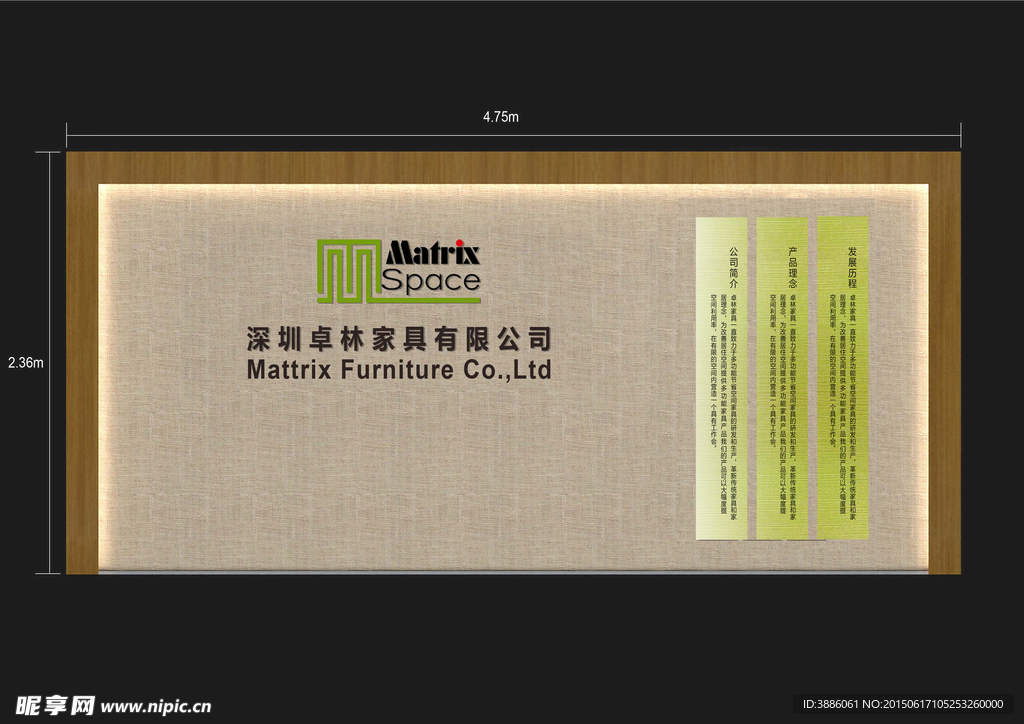
Task: Click the paragraph under "公司简介" heading
Action: tap(724, 407)
